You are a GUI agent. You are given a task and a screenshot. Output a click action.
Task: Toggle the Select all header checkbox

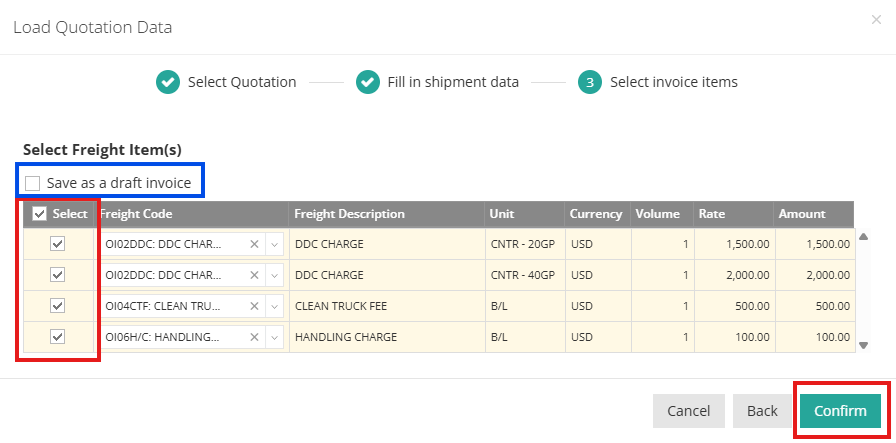pos(40,214)
